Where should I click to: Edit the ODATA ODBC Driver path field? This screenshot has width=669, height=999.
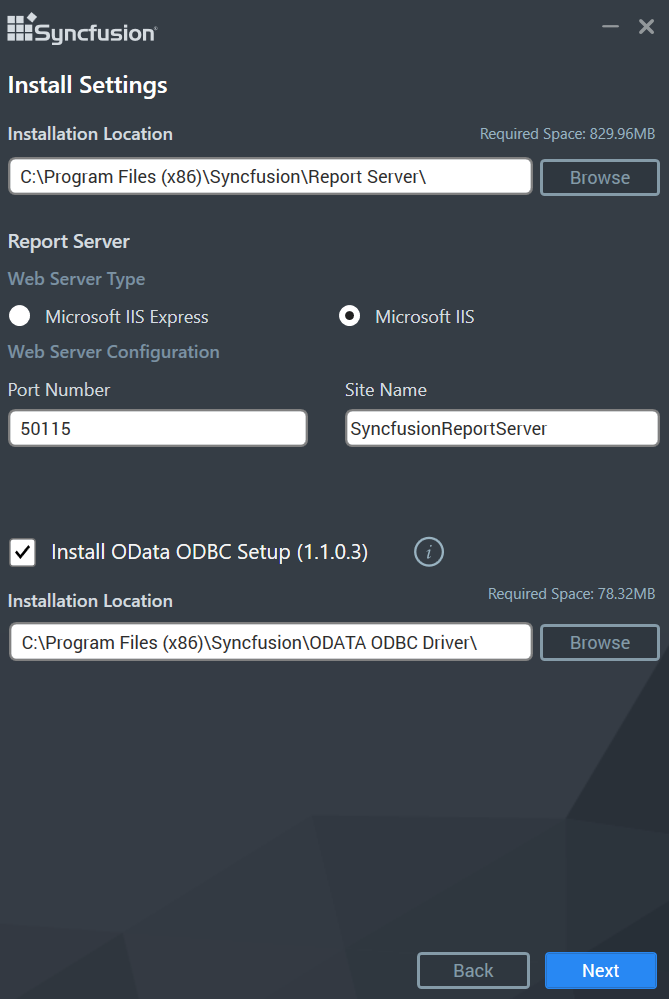(x=270, y=642)
